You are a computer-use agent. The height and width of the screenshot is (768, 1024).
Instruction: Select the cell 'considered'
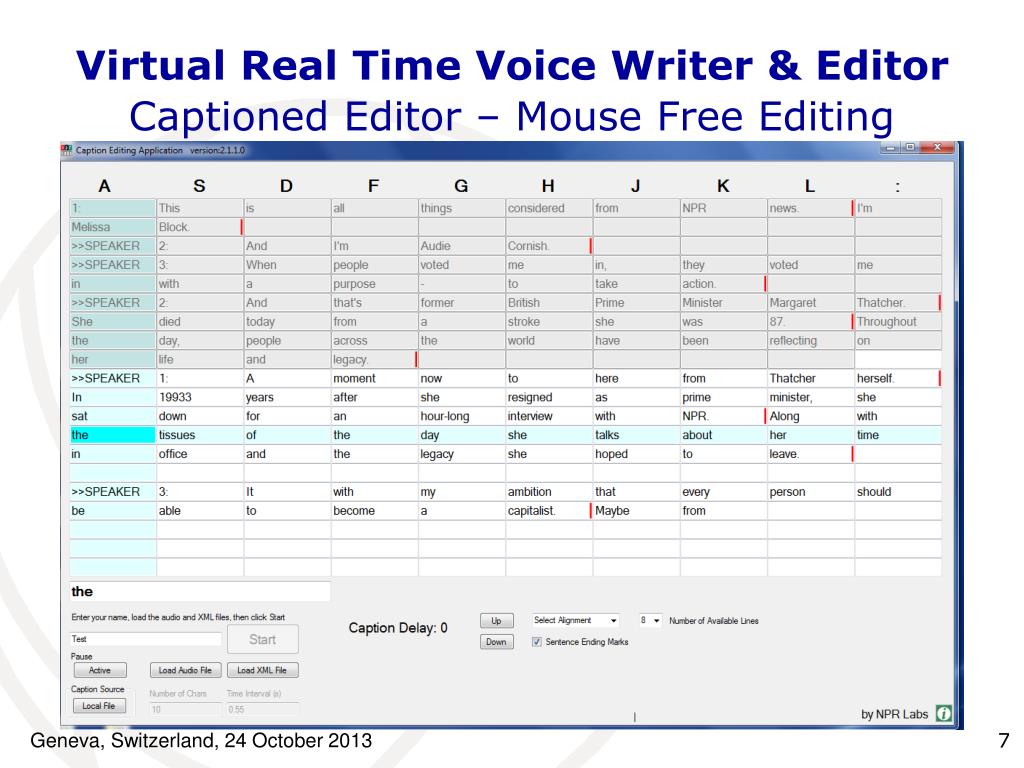click(549, 208)
